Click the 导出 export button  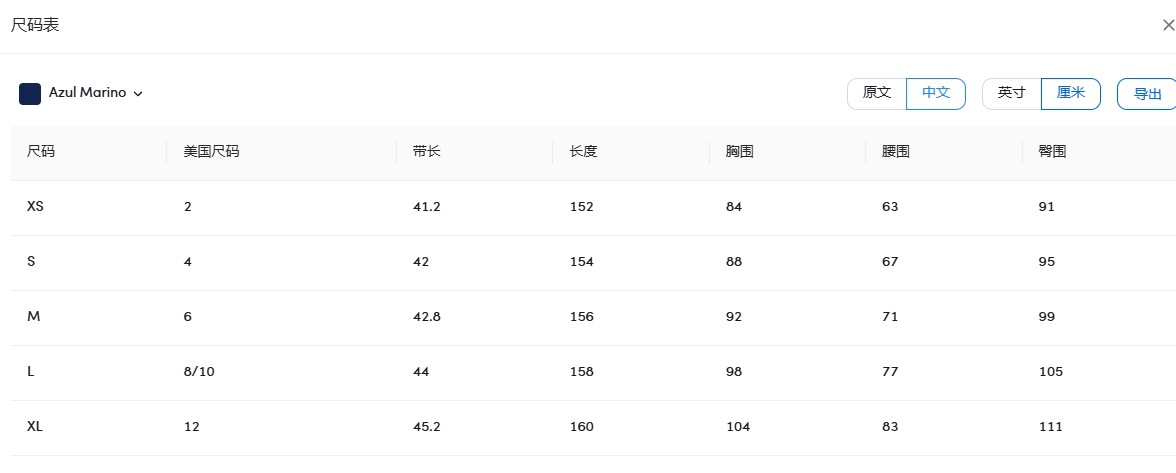click(1147, 94)
